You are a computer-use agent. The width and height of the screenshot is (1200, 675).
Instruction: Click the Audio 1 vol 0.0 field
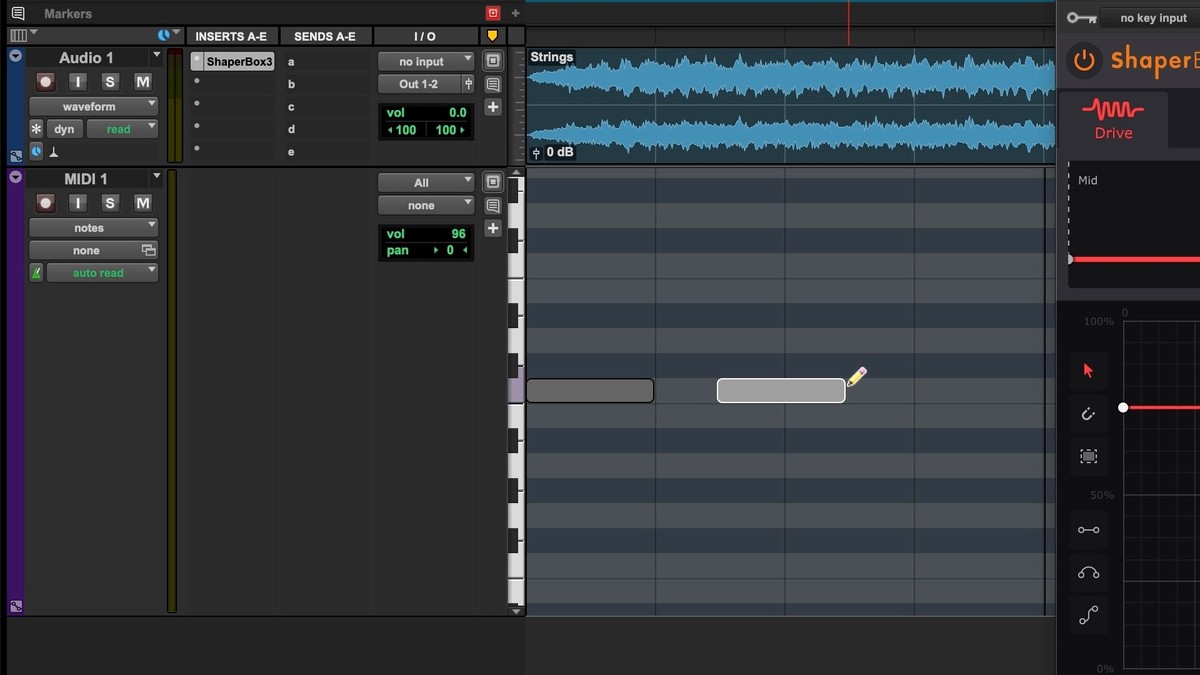426,113
